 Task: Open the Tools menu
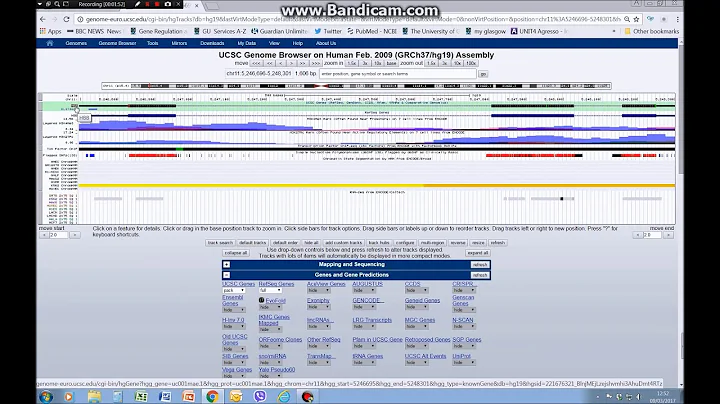click(x=152, y=43)
